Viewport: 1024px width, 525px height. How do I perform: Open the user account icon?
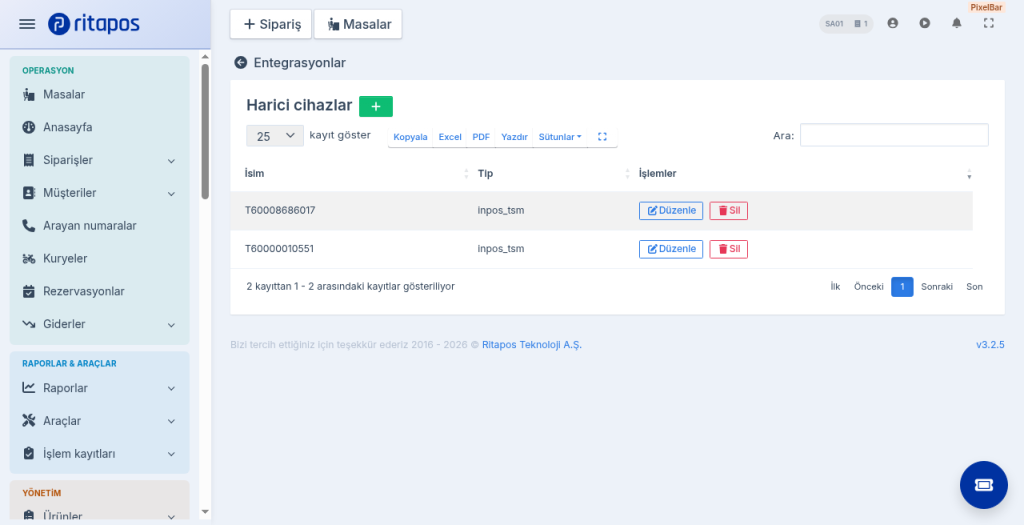point(893,24)
